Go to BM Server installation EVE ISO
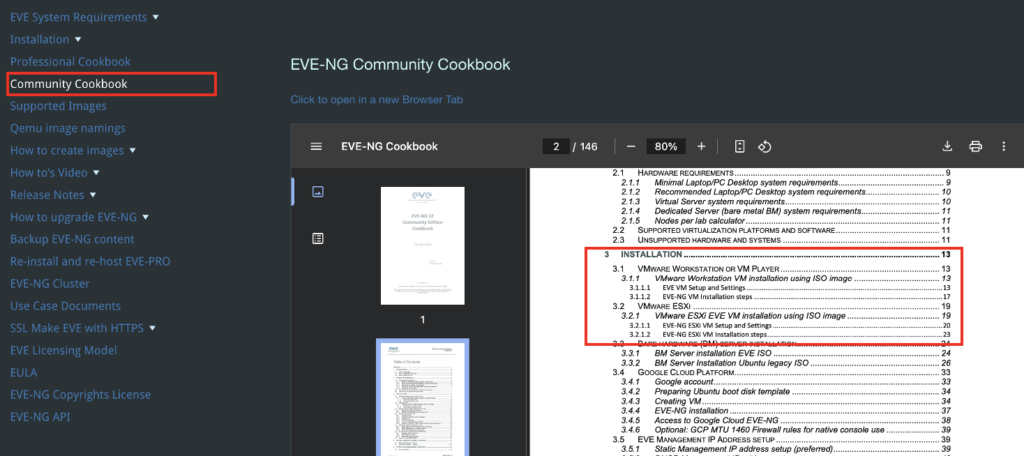The height and width of the screenshot is (456, 1024). pyautogui.click(x=785, y=353)
